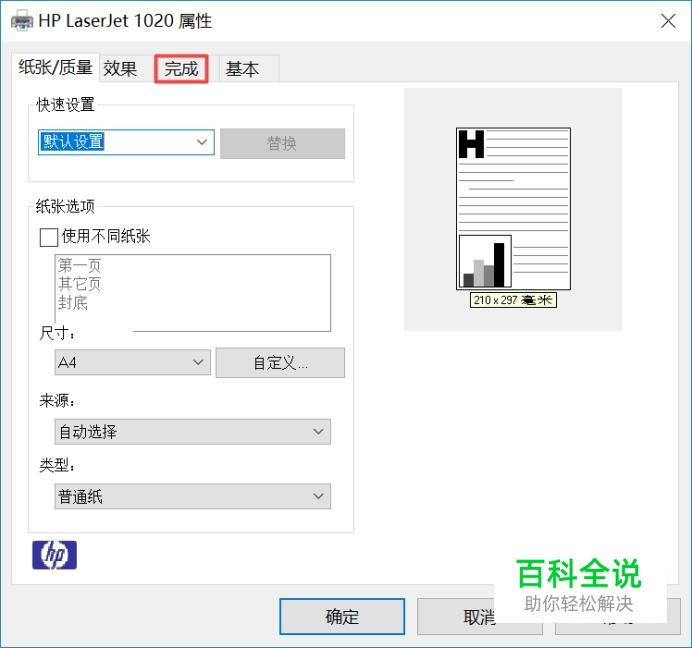692x648 pixels.
Task: Select 其它页 in the paper list
Action: pos(79,284)
